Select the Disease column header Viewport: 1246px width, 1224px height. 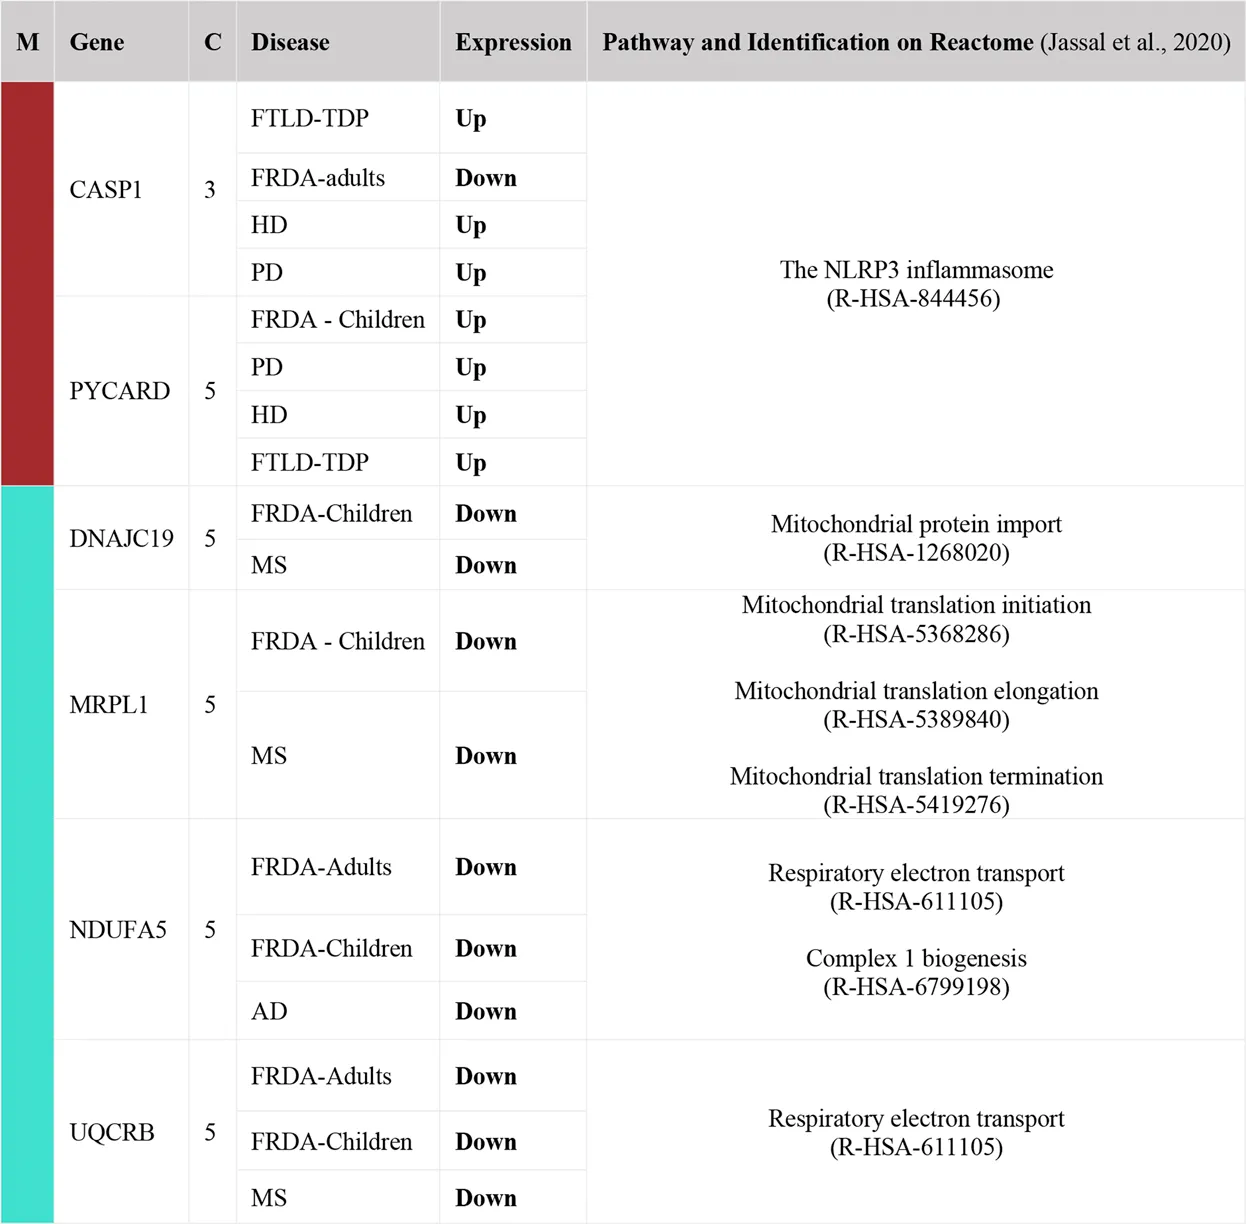click(290, 42)
